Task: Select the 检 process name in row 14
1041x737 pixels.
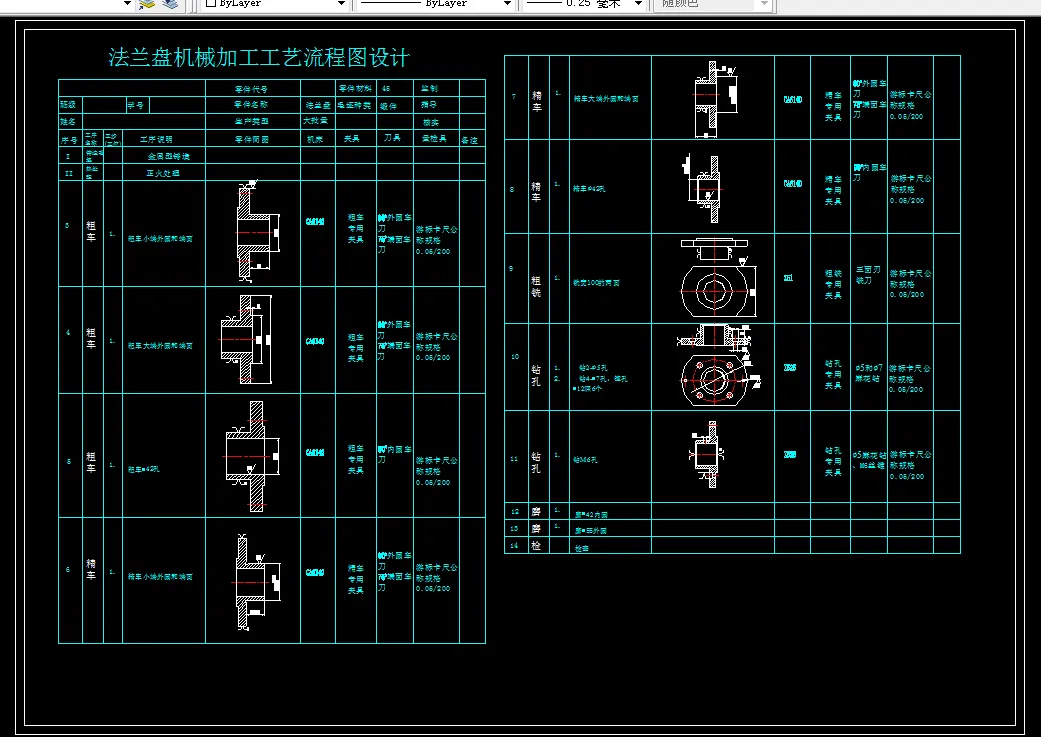Action: (536, 546)
